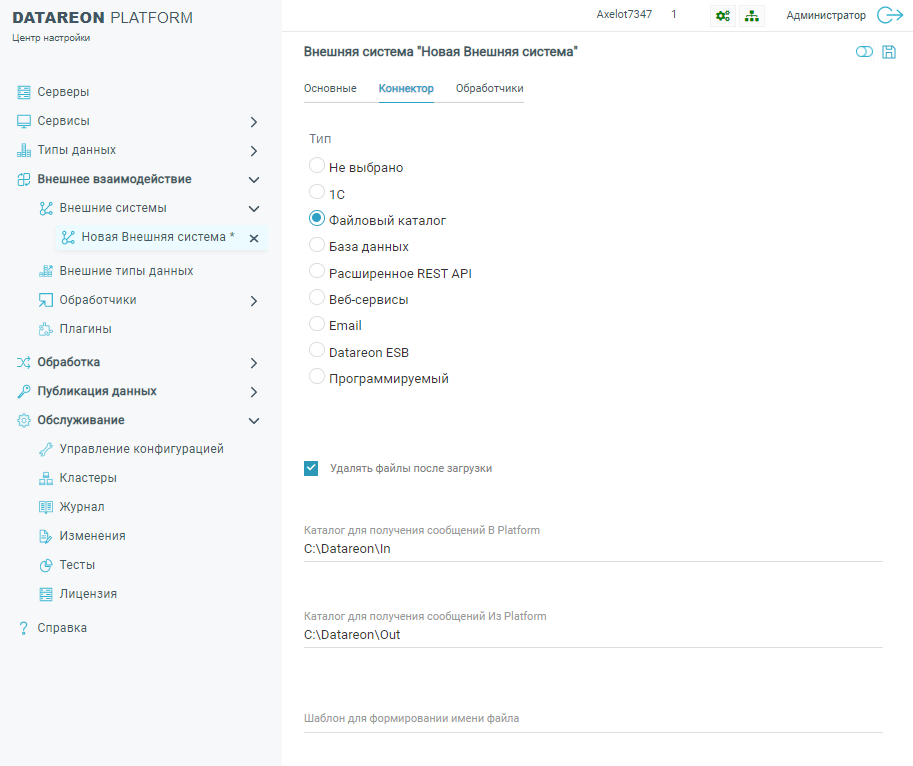This screenshot has width=913, height=766.
Task: Uncheck Удалять файлы после загрузки
Action: (x=311, y=468)
